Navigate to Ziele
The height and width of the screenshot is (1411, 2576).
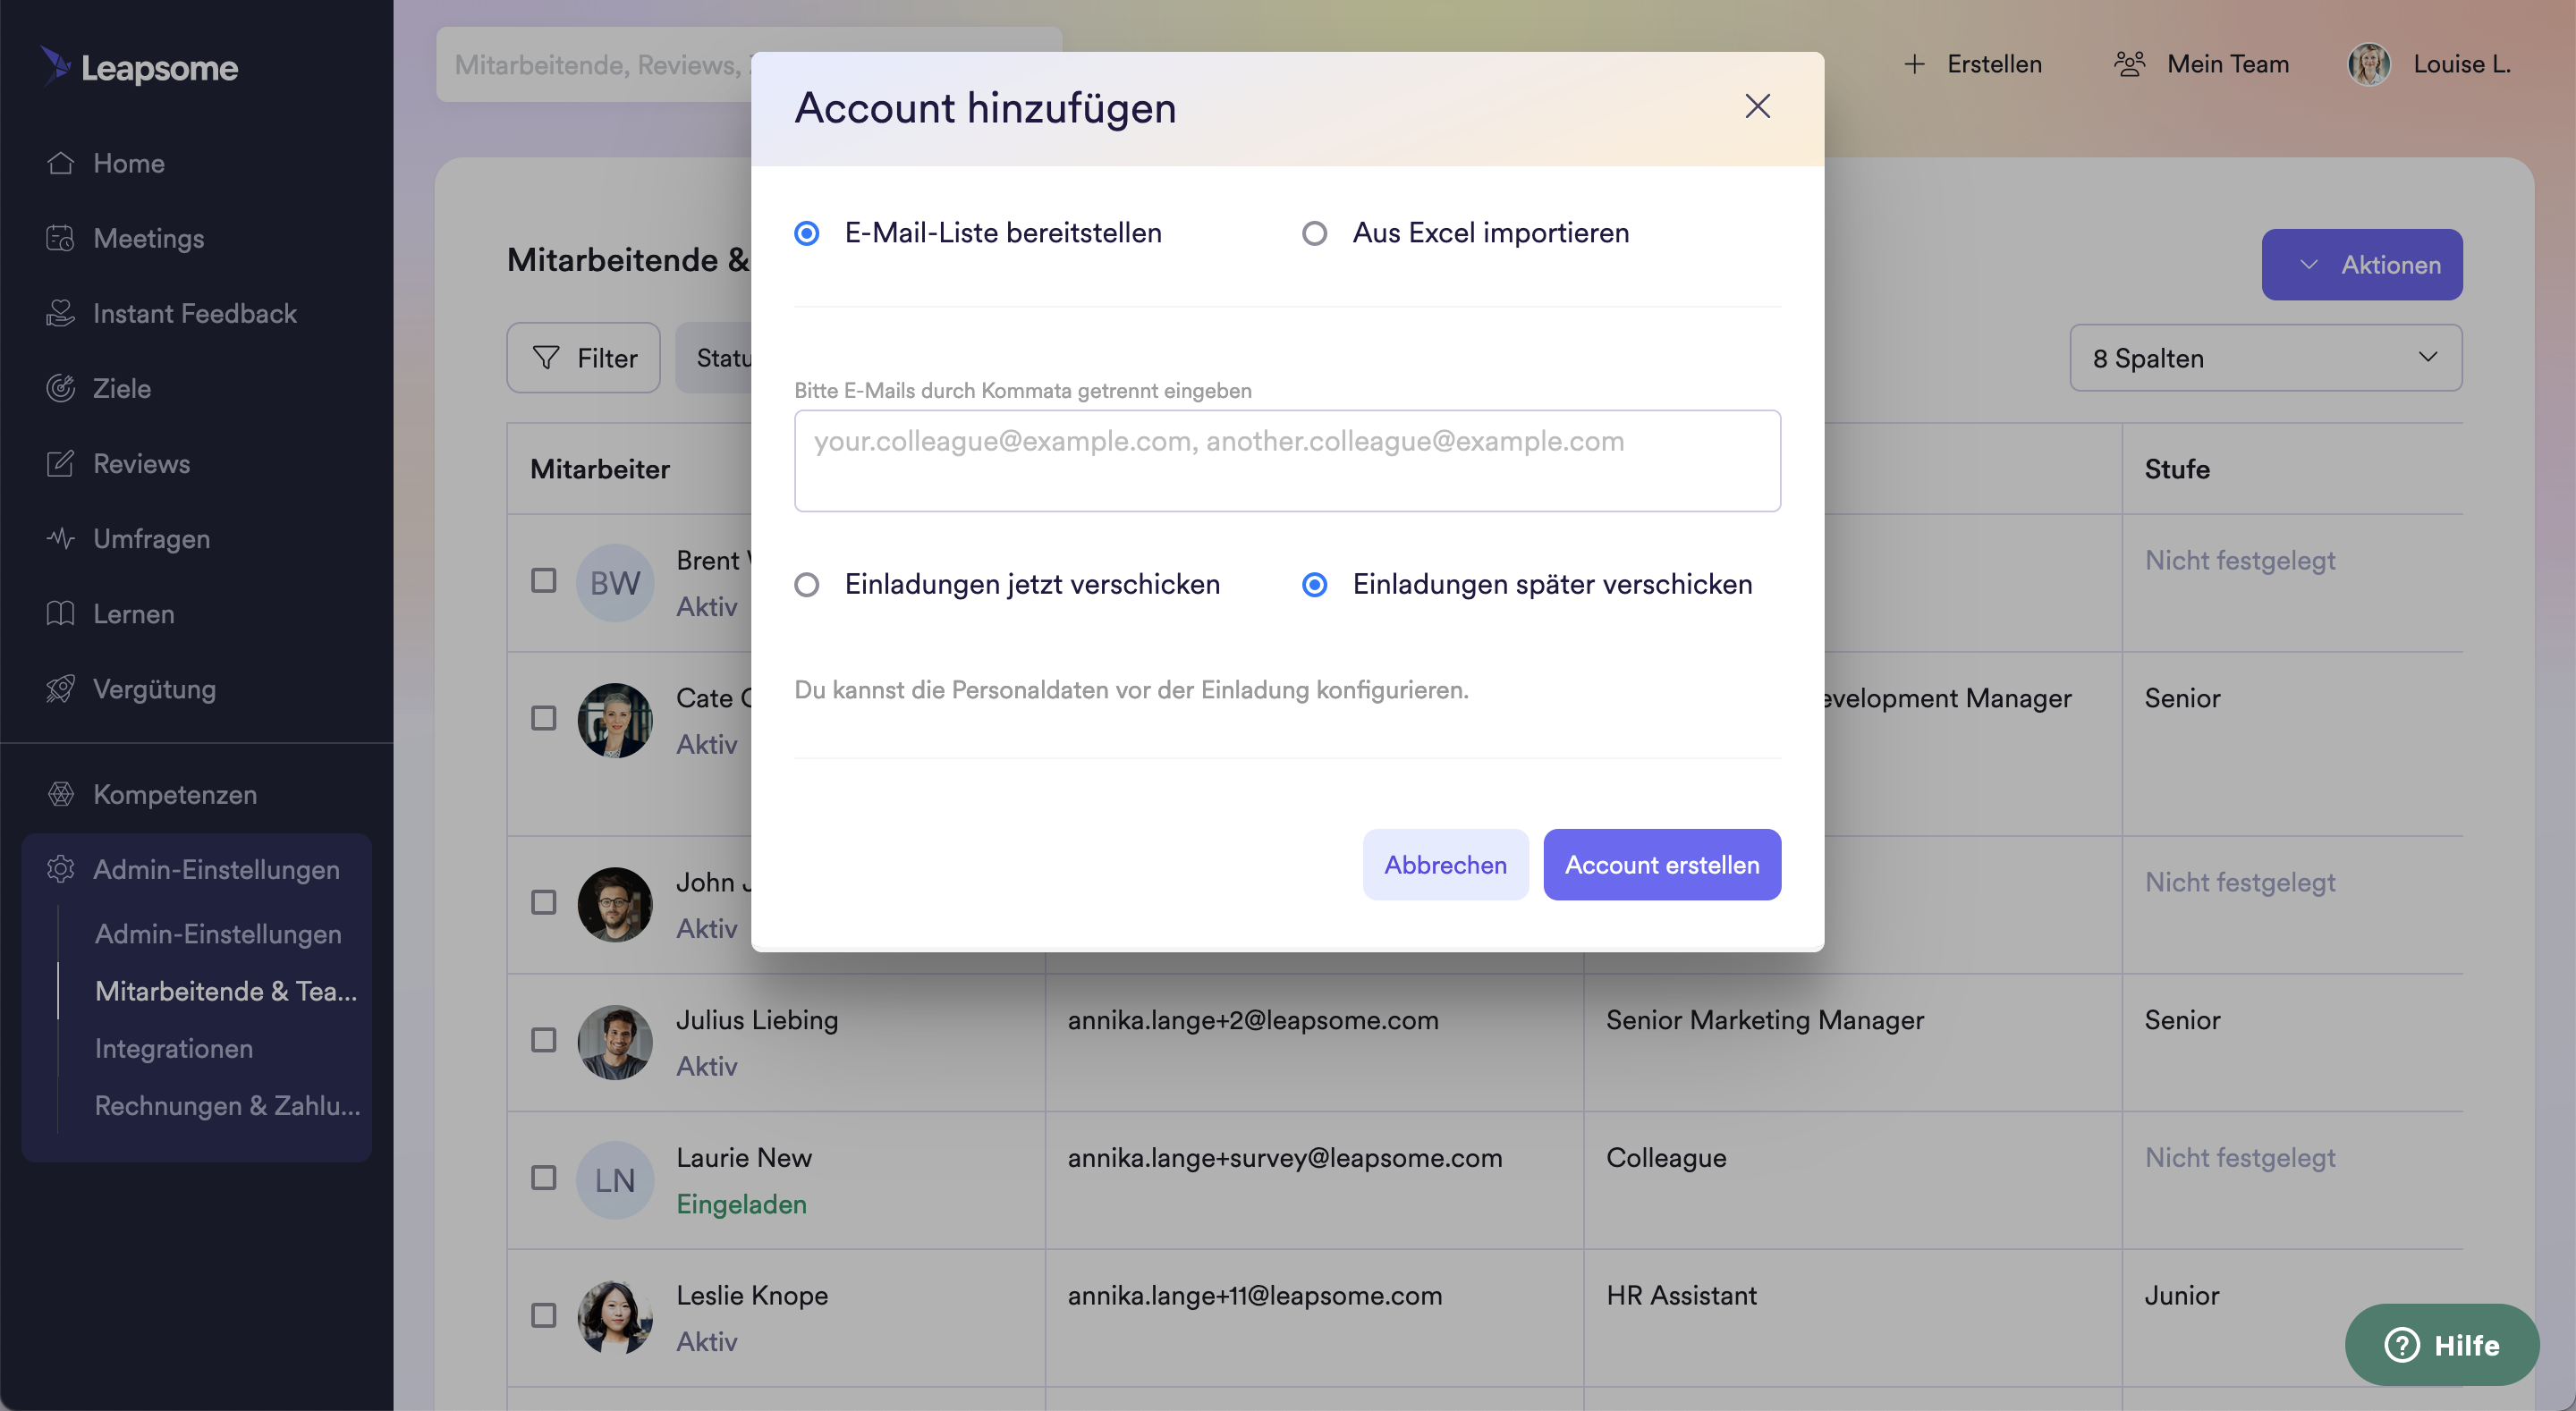click(x=122, y=388)
